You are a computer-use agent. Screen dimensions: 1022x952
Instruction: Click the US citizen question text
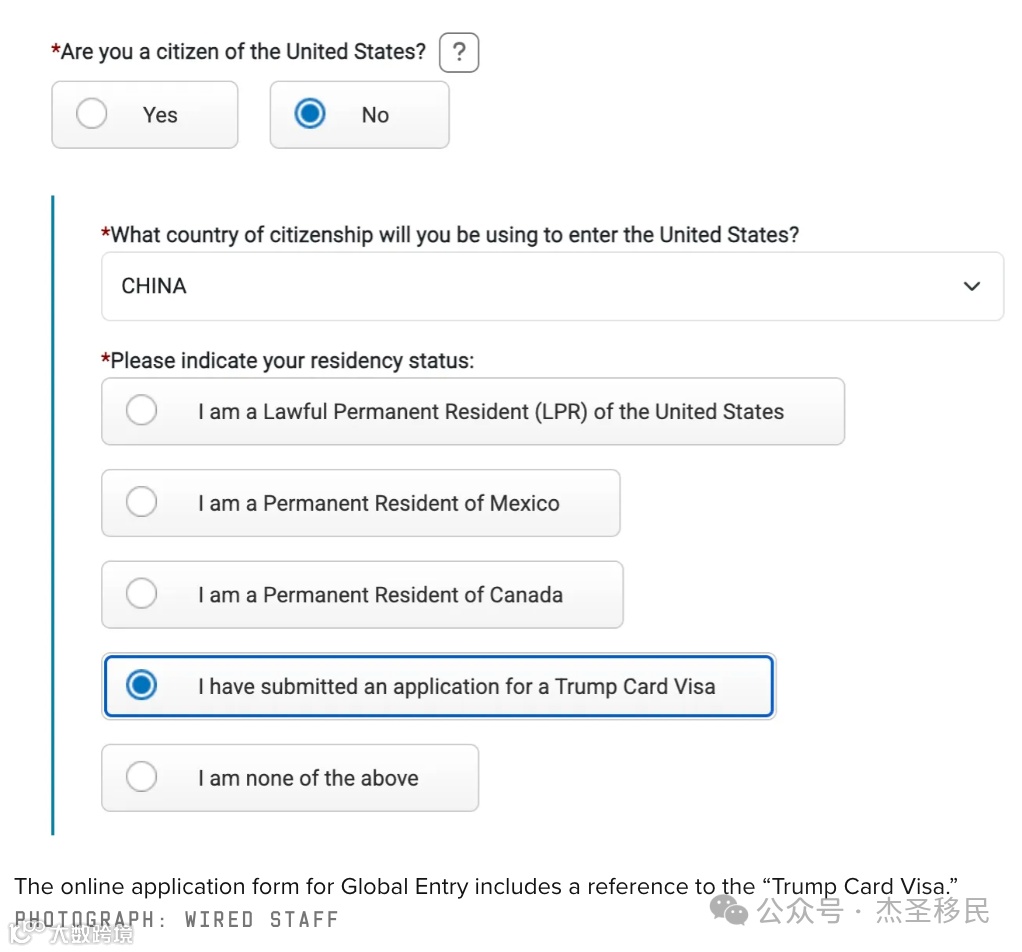pos(243,51)
